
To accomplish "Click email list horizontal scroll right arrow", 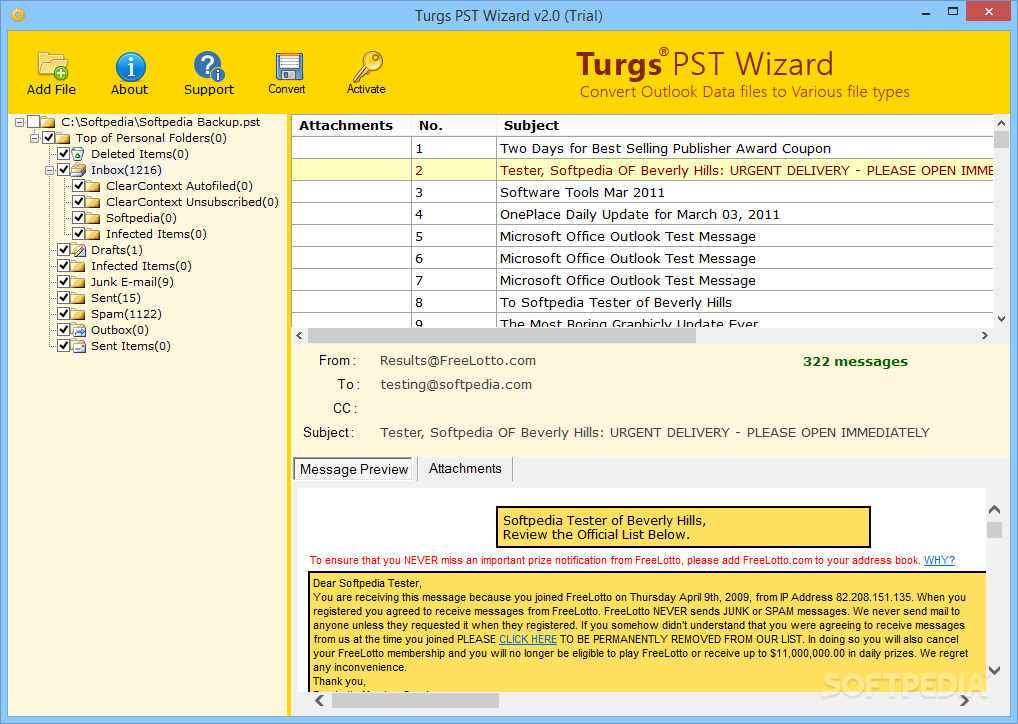I will (x=985, y=336).
